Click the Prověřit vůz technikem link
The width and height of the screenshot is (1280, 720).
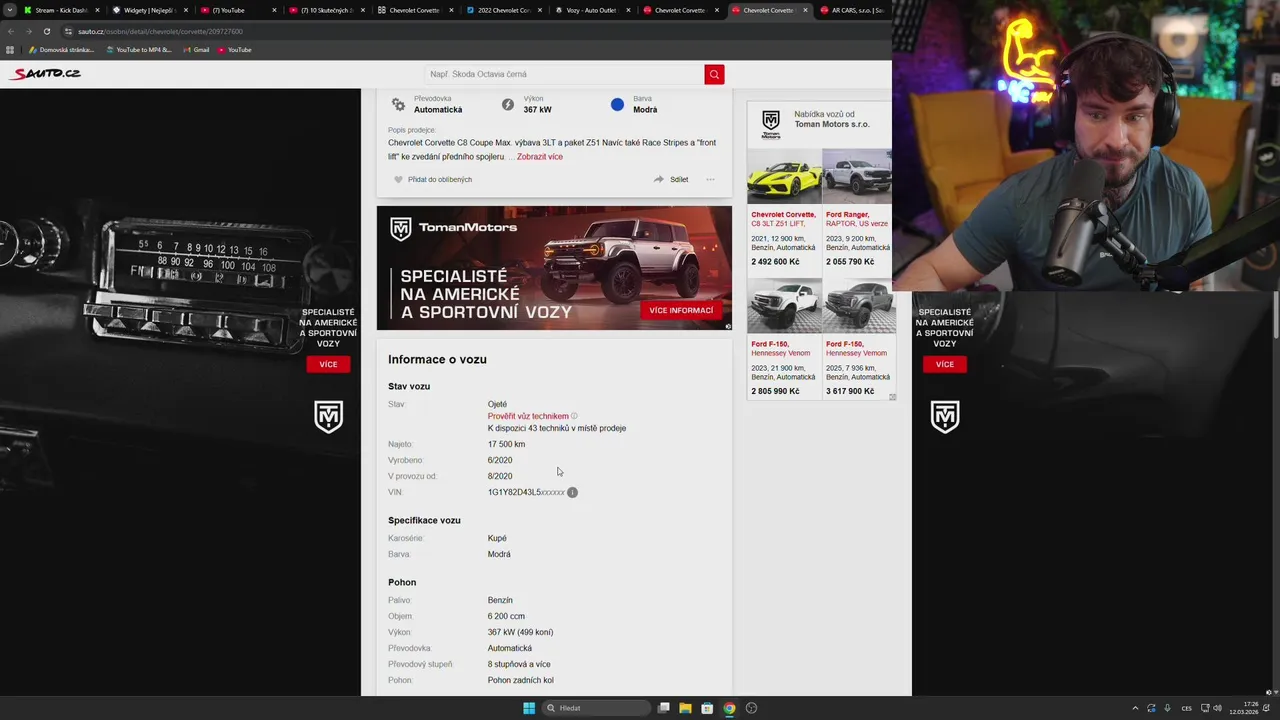coord(528,416)
